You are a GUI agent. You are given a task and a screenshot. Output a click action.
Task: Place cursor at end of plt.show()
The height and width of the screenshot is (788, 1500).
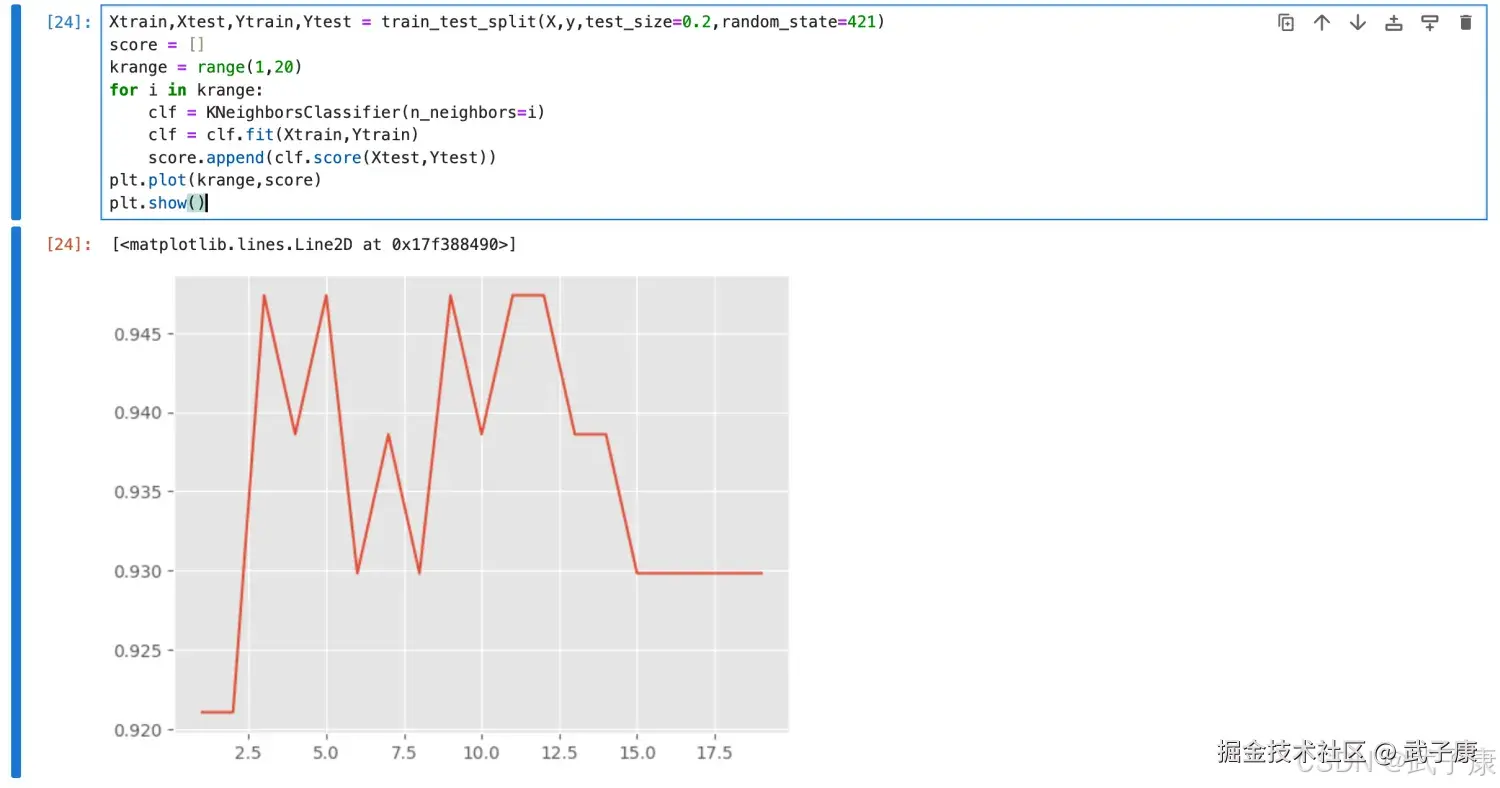tap(206, 203)
